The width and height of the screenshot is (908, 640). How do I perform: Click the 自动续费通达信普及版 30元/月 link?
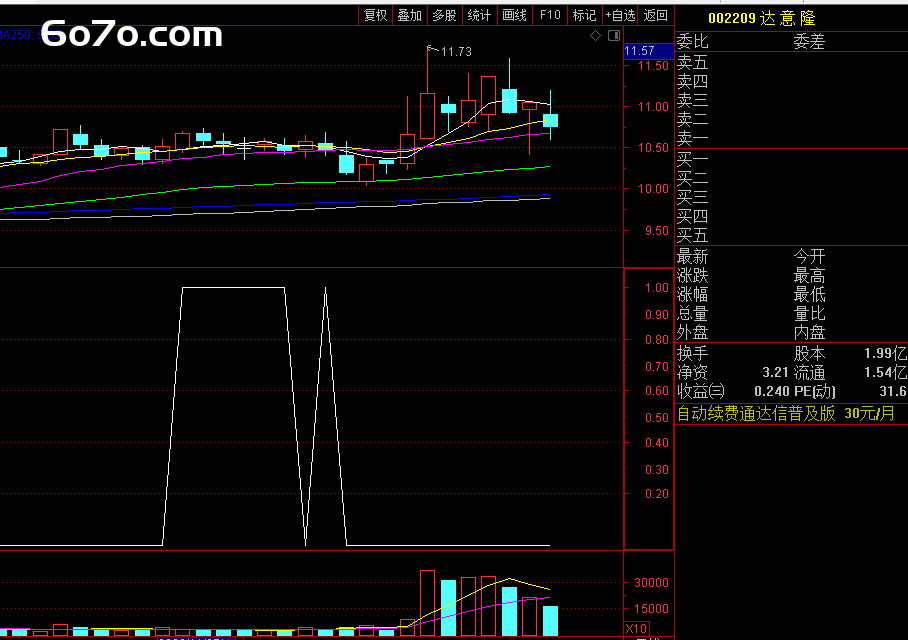pyautogui.click(x=786, y=414)
